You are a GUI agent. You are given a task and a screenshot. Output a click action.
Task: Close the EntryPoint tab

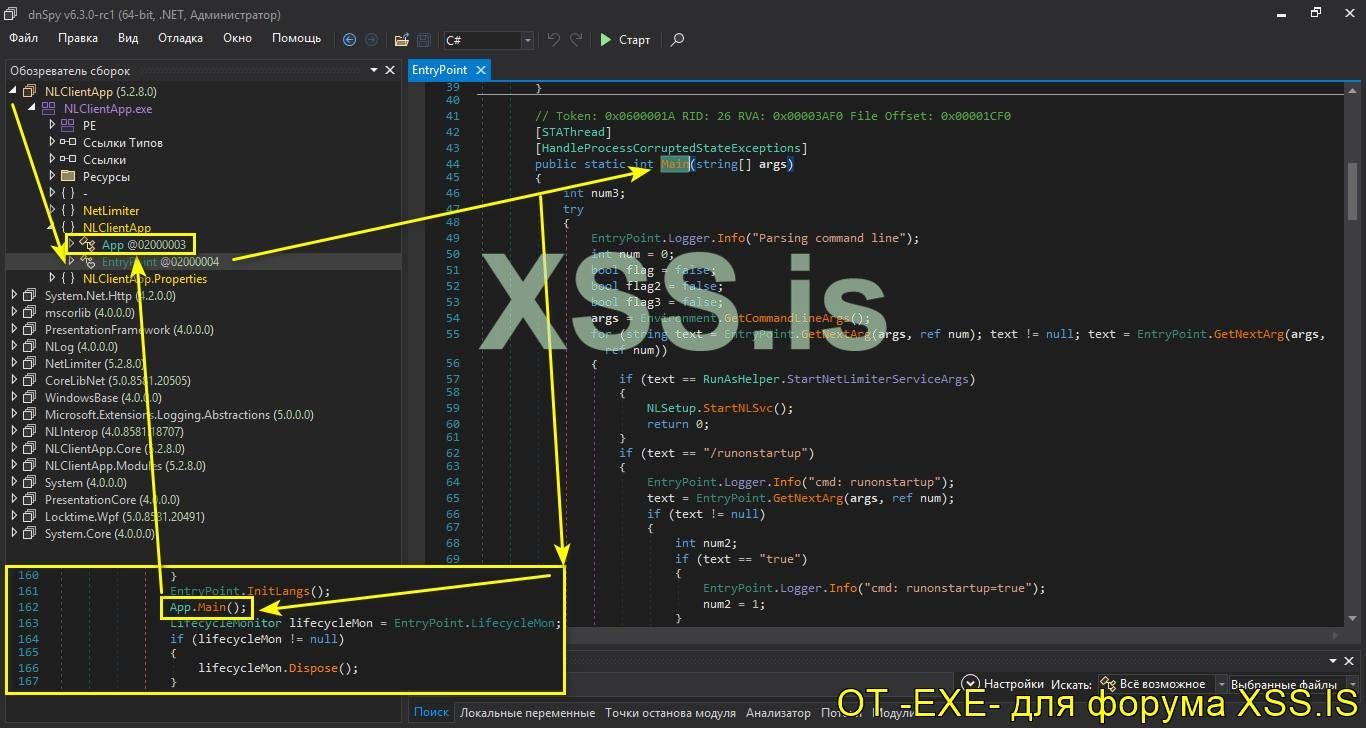[x=480, y=70]
